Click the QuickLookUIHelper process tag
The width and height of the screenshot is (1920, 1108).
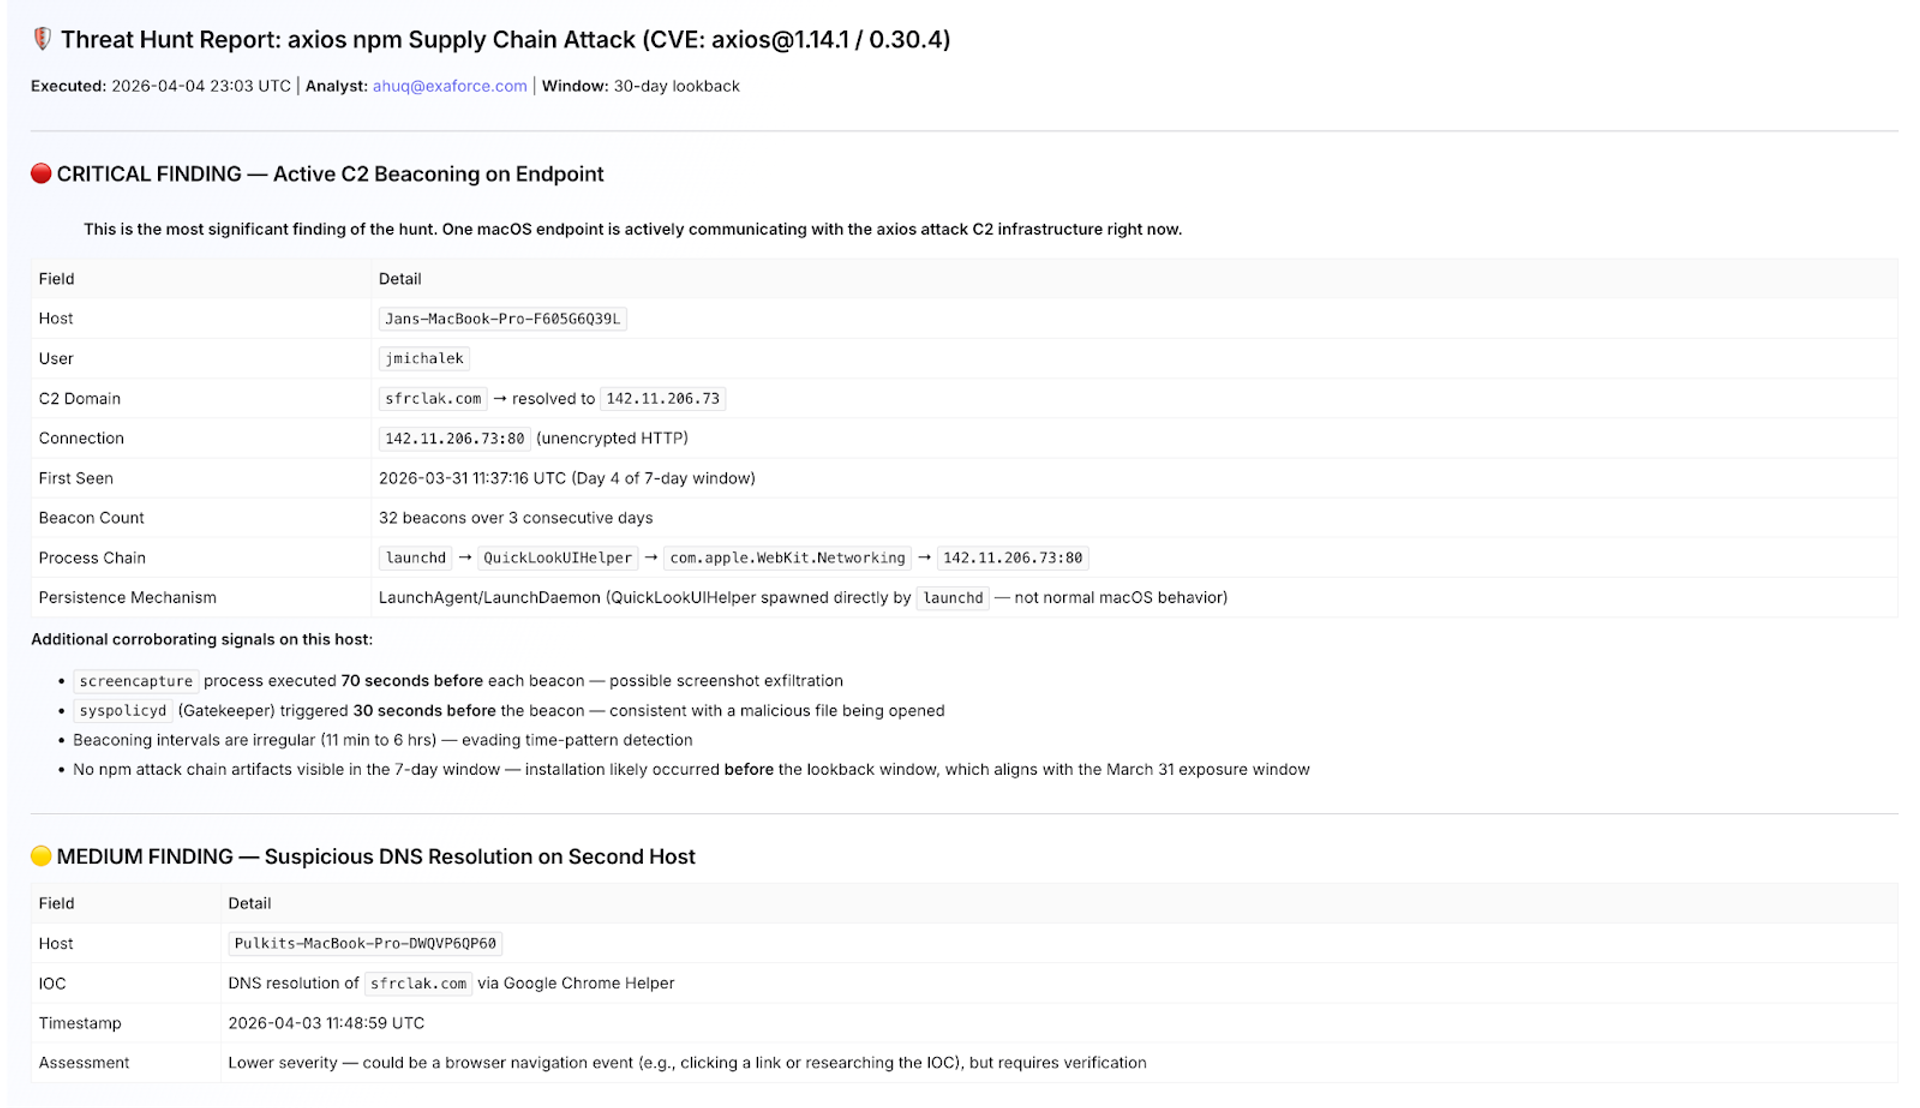[558, 558]
